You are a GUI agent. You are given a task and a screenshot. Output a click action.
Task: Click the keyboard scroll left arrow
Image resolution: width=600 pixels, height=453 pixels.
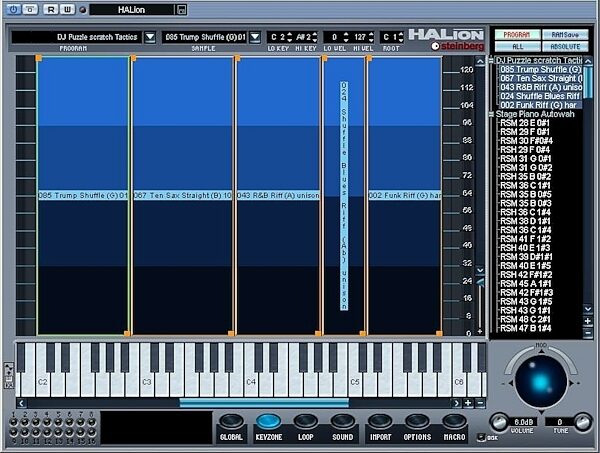click(21, 403)
